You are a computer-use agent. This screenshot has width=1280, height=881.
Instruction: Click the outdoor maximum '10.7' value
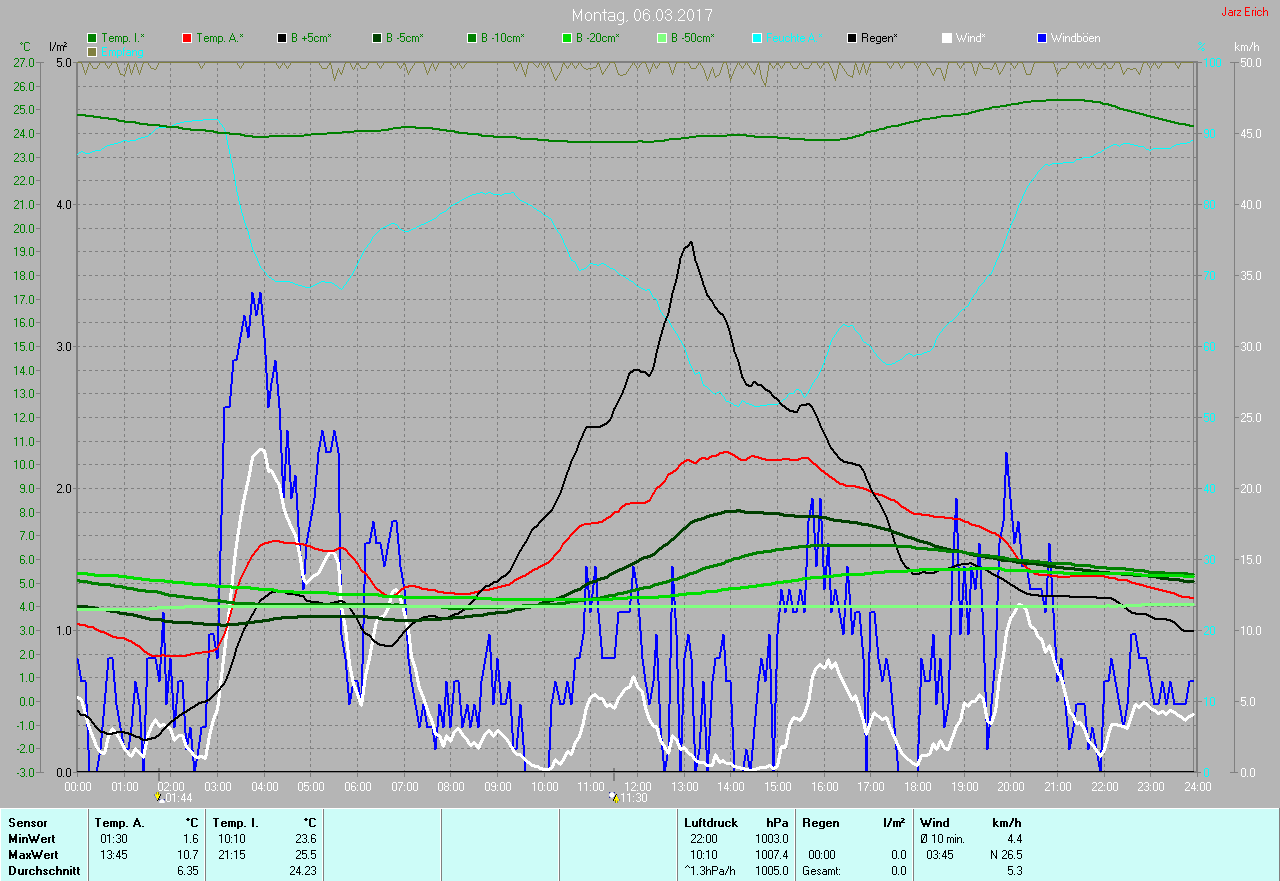pyautogui.click(x=188, y=855)
